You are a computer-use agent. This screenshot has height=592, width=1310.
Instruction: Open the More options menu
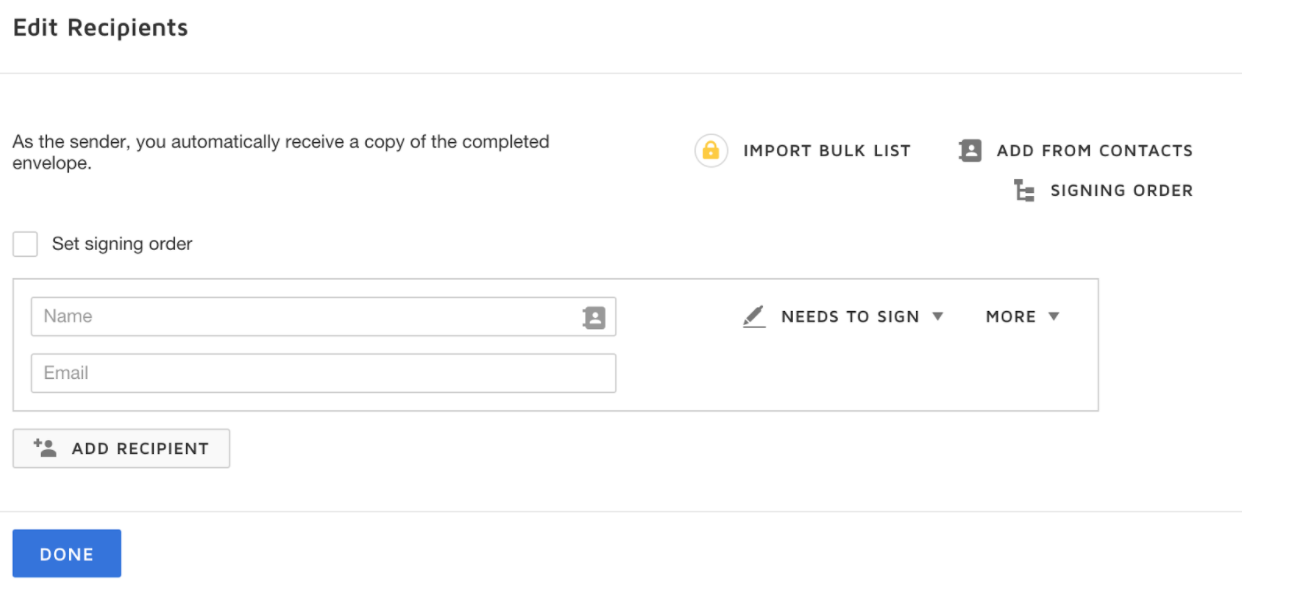click(1023, 317)
